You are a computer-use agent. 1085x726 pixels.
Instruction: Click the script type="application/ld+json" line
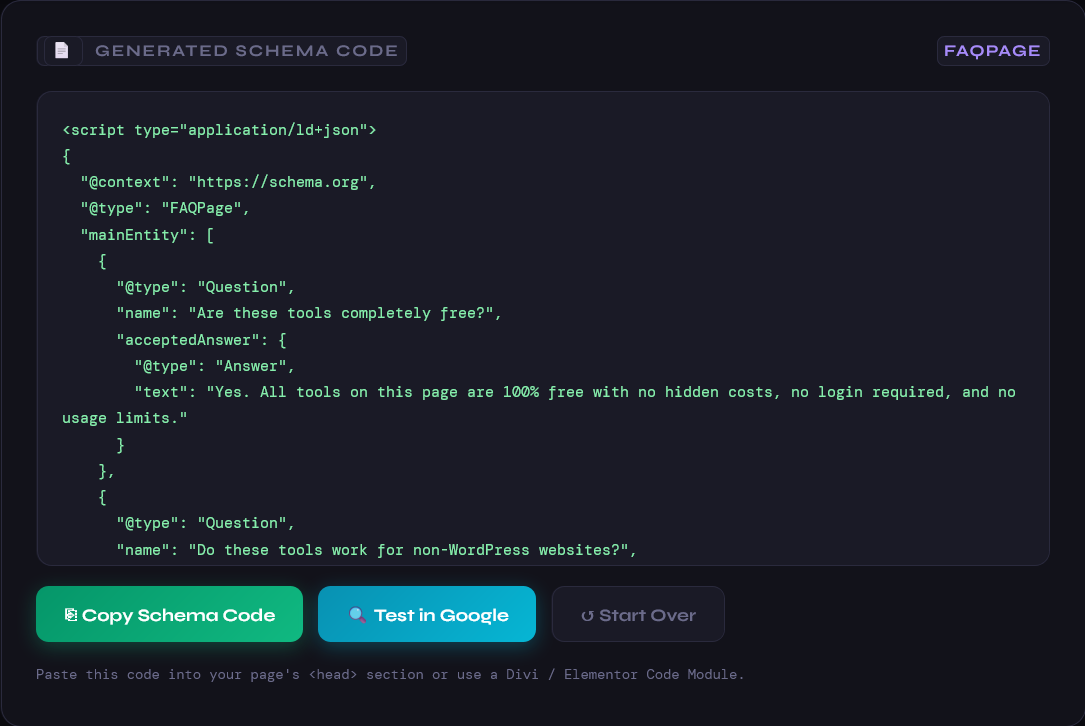[219, 130]
